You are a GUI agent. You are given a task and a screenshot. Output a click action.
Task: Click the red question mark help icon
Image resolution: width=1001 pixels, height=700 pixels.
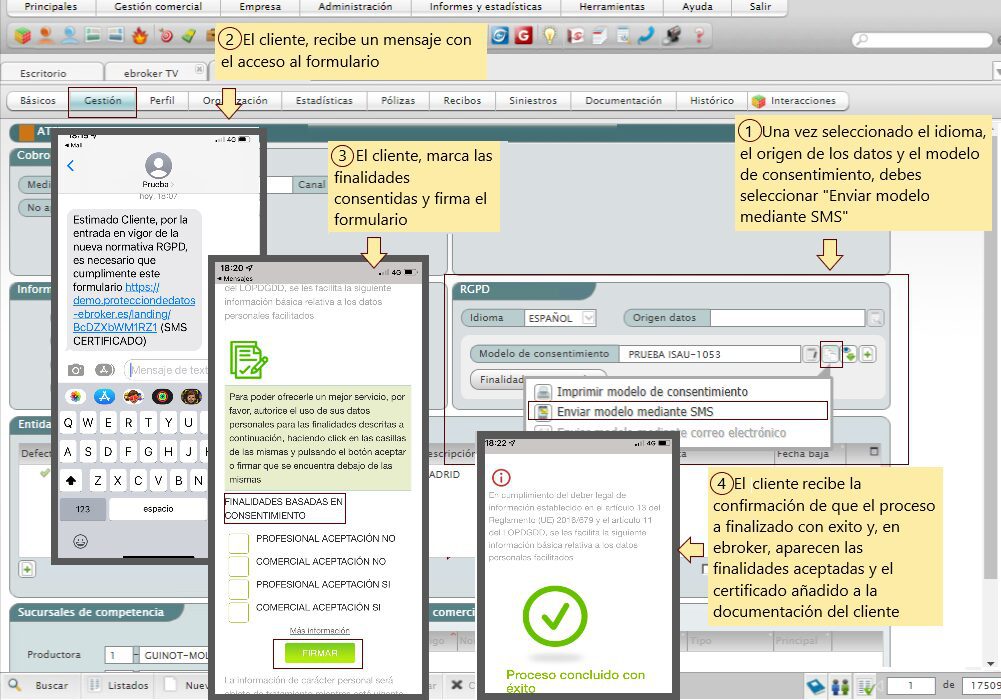point(699,36)
